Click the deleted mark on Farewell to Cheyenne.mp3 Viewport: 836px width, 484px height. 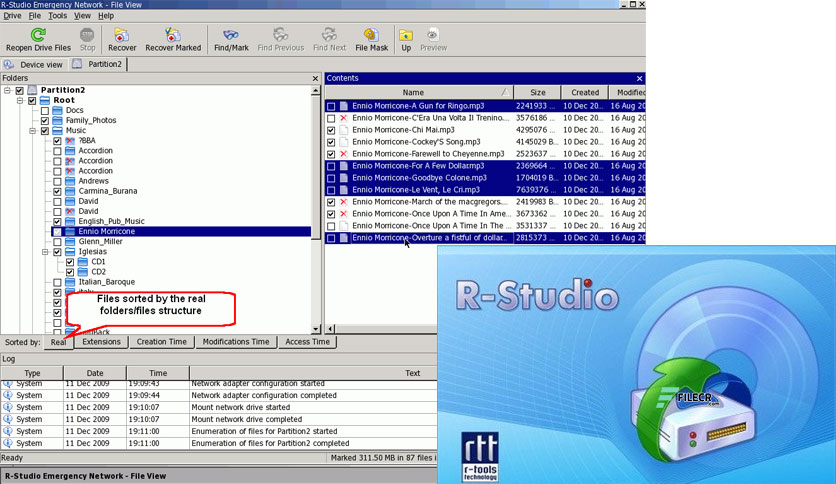[344, 154]
